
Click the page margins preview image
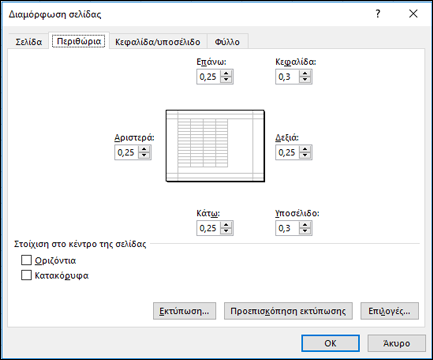tap(215, 146)
